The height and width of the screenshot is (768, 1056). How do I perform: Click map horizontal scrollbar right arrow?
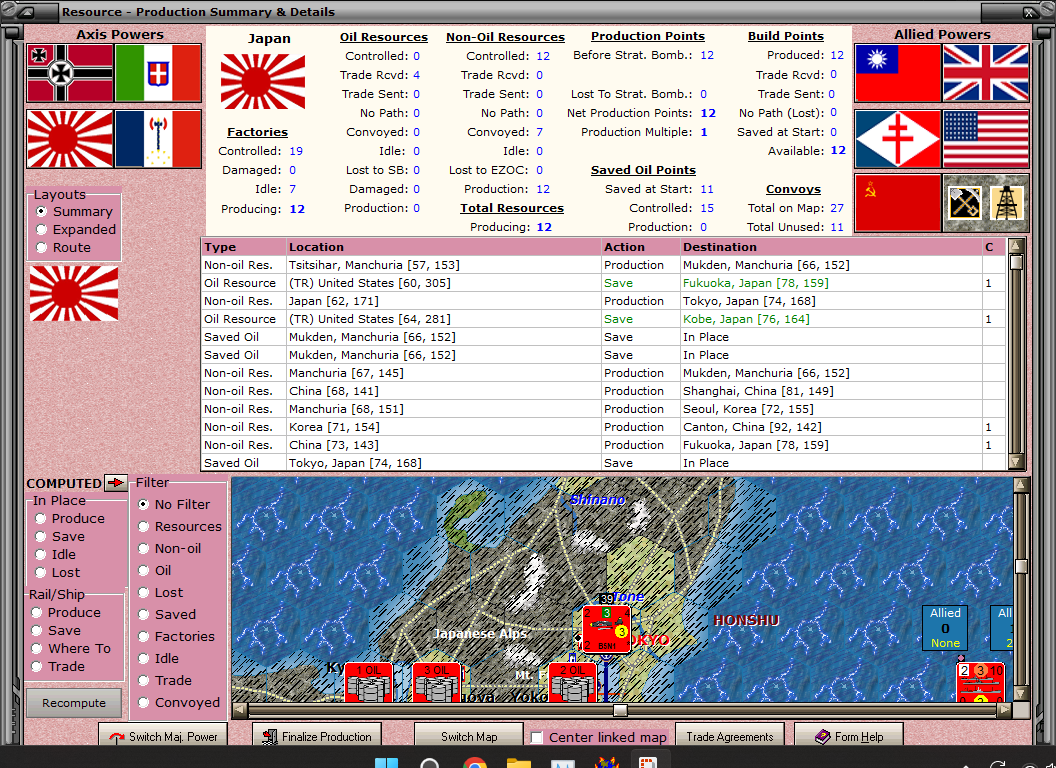tap(1004, 710)
